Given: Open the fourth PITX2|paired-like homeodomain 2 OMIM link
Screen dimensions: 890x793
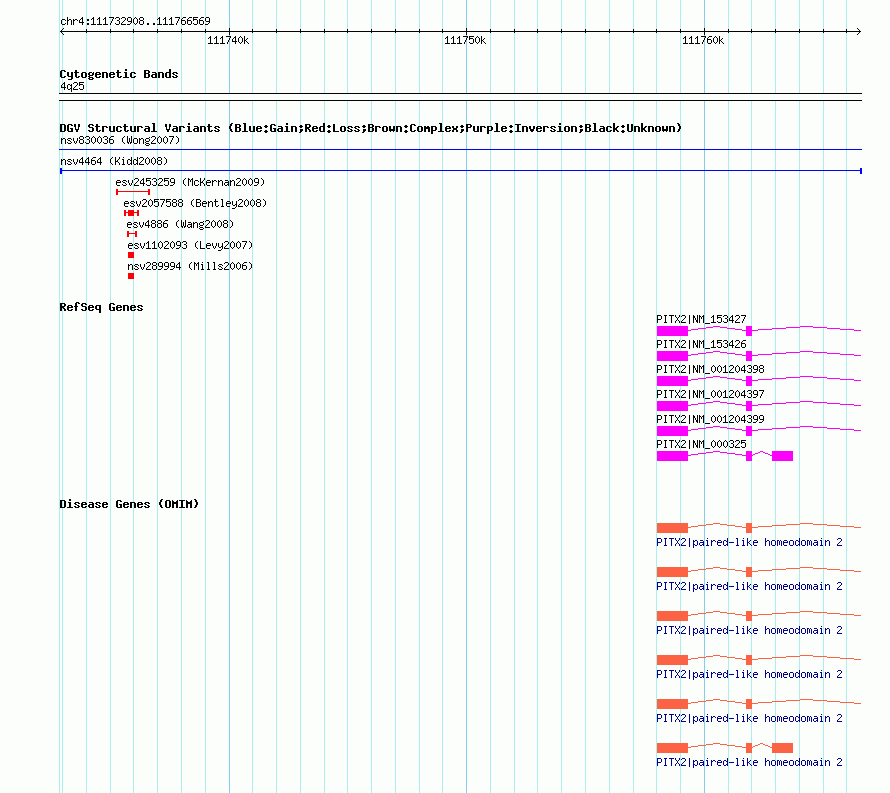Looking at the screenshot, I should coord(749,674).
